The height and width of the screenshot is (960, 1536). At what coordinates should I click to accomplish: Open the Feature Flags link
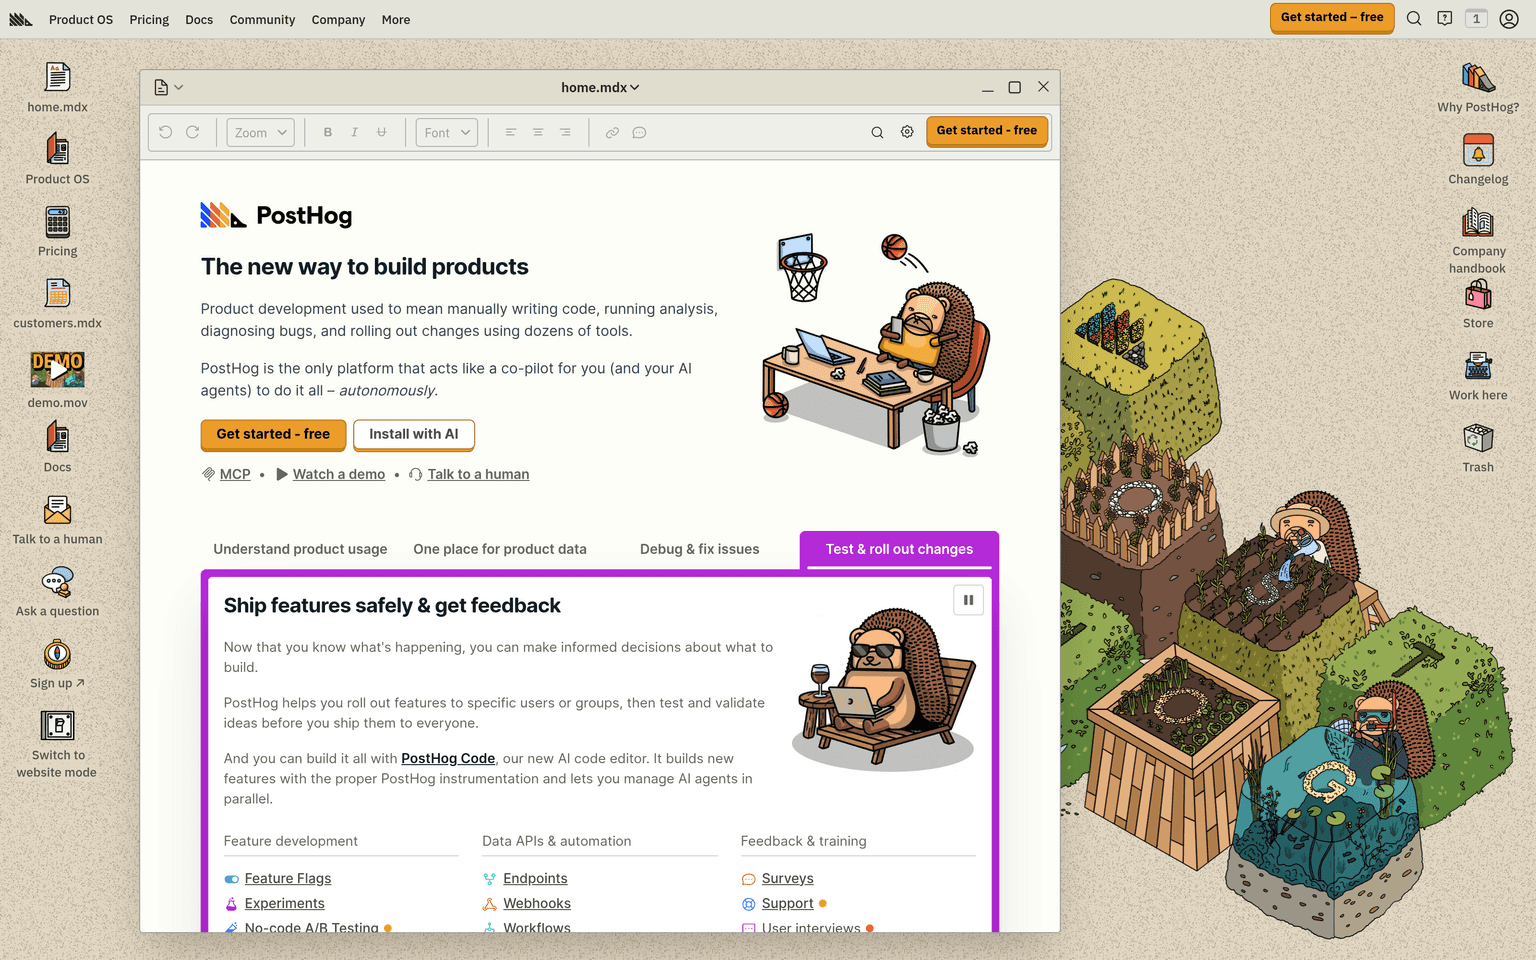pos(288,878)
